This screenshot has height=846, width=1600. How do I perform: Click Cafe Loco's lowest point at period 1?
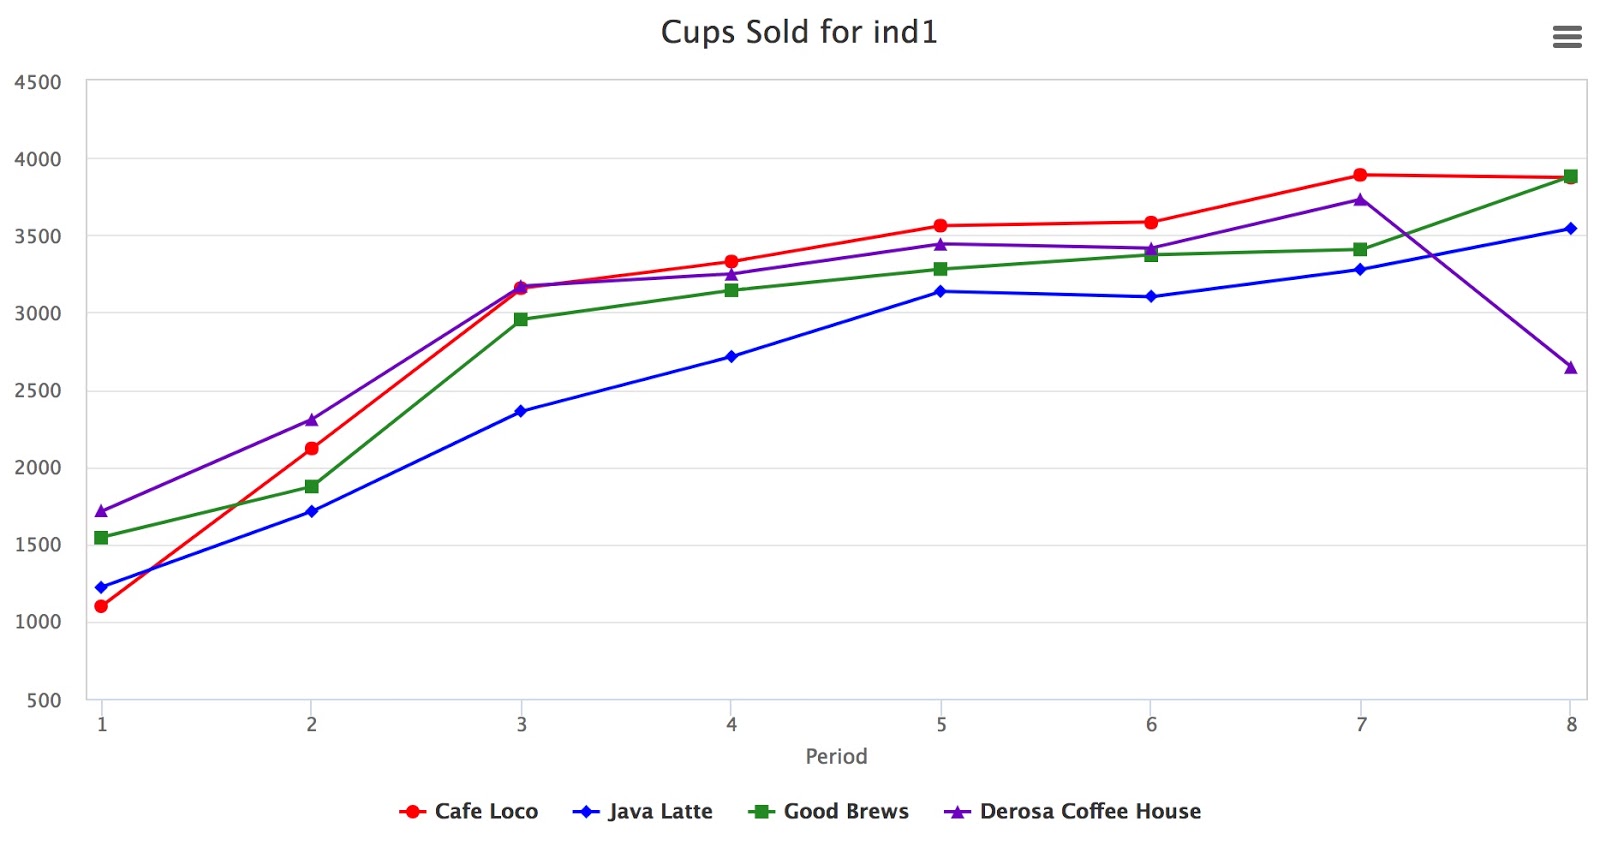click(x=101, y=605)
